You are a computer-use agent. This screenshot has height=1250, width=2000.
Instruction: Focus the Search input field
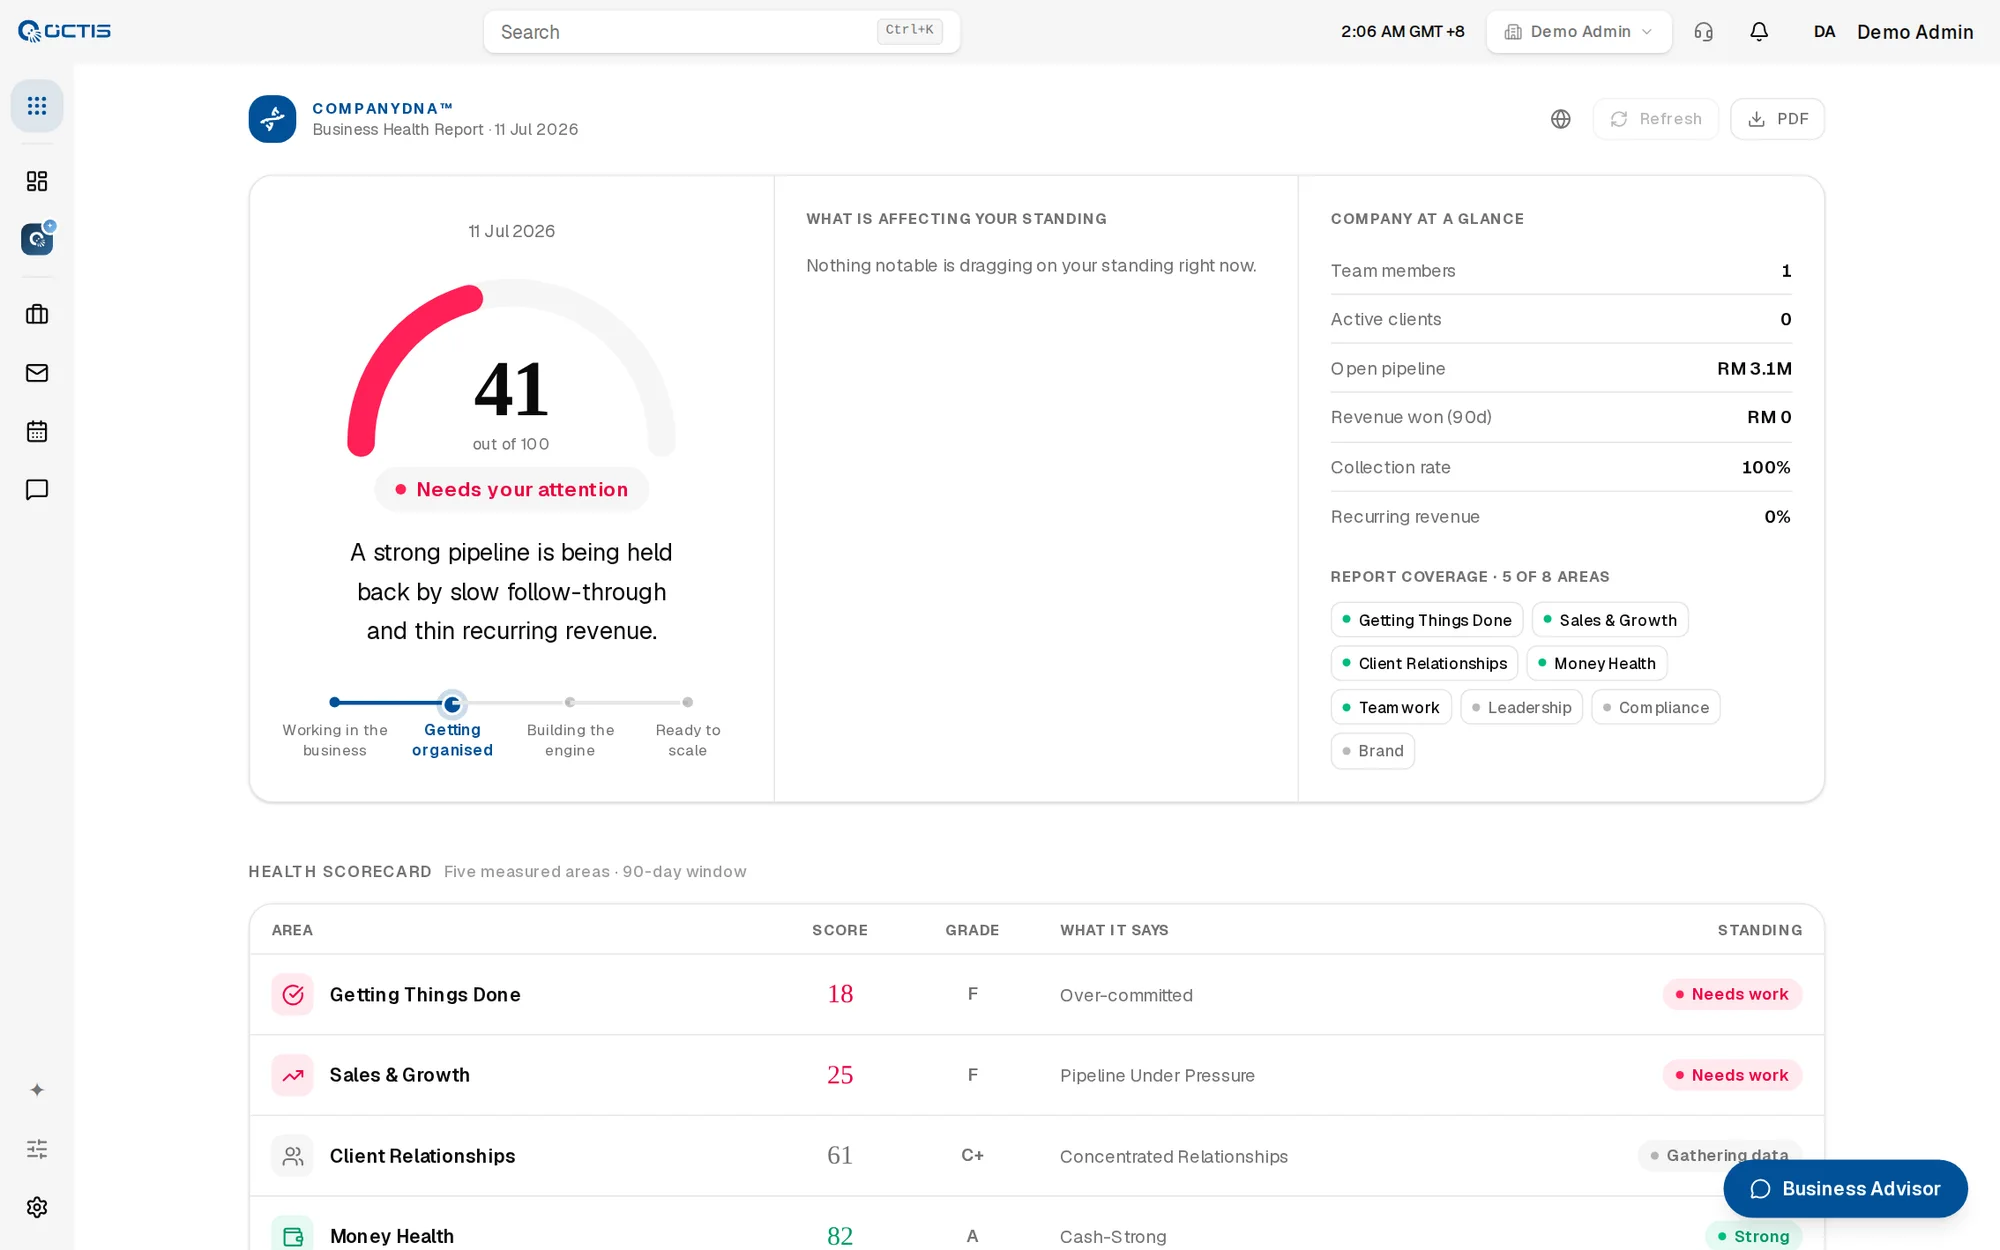click(x=721, y=32)
